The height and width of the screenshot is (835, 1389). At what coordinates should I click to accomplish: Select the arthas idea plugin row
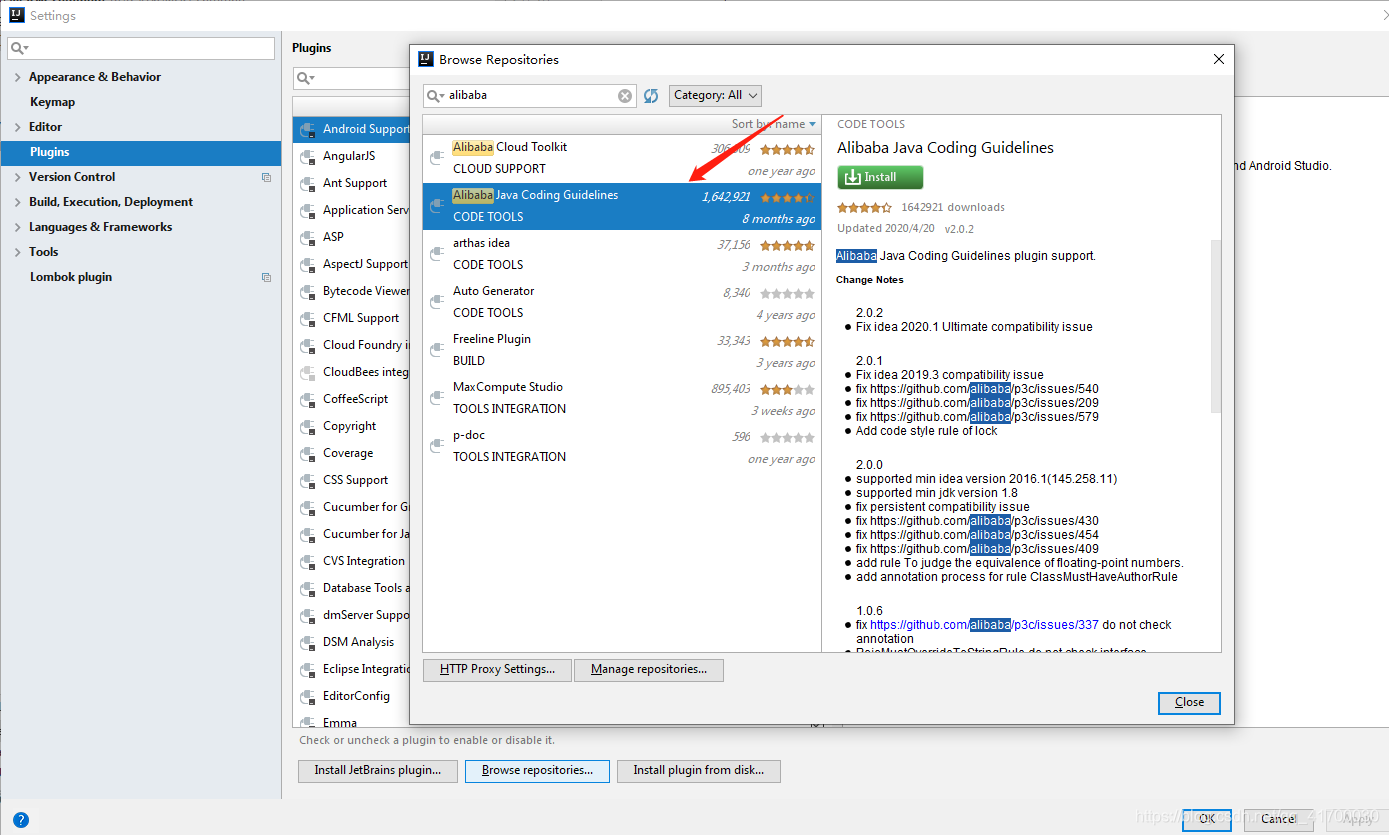click(x=622, y=254)
